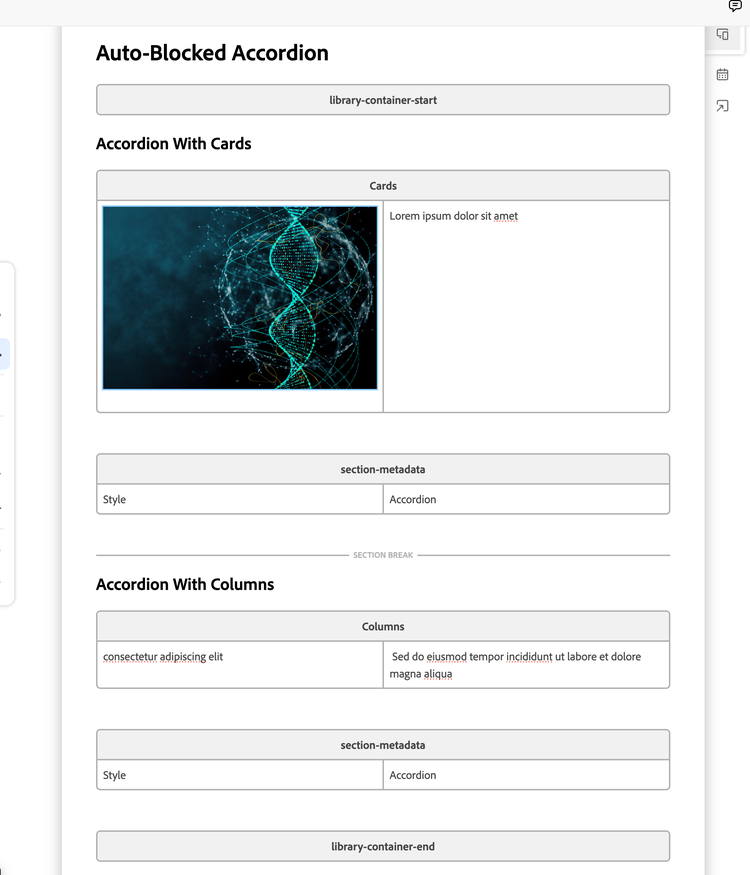
Task: Click the second section-metadata header below the Columns block
Action: (x=383, y=745)
